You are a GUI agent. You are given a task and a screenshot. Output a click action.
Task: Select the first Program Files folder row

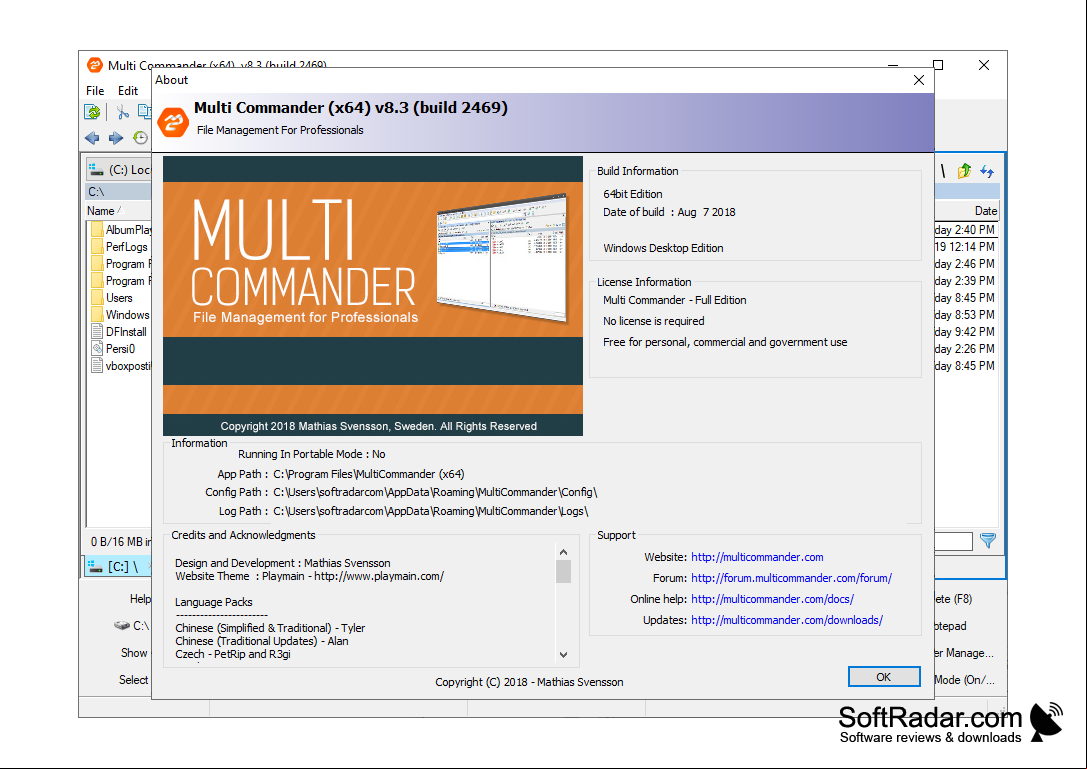121,264
